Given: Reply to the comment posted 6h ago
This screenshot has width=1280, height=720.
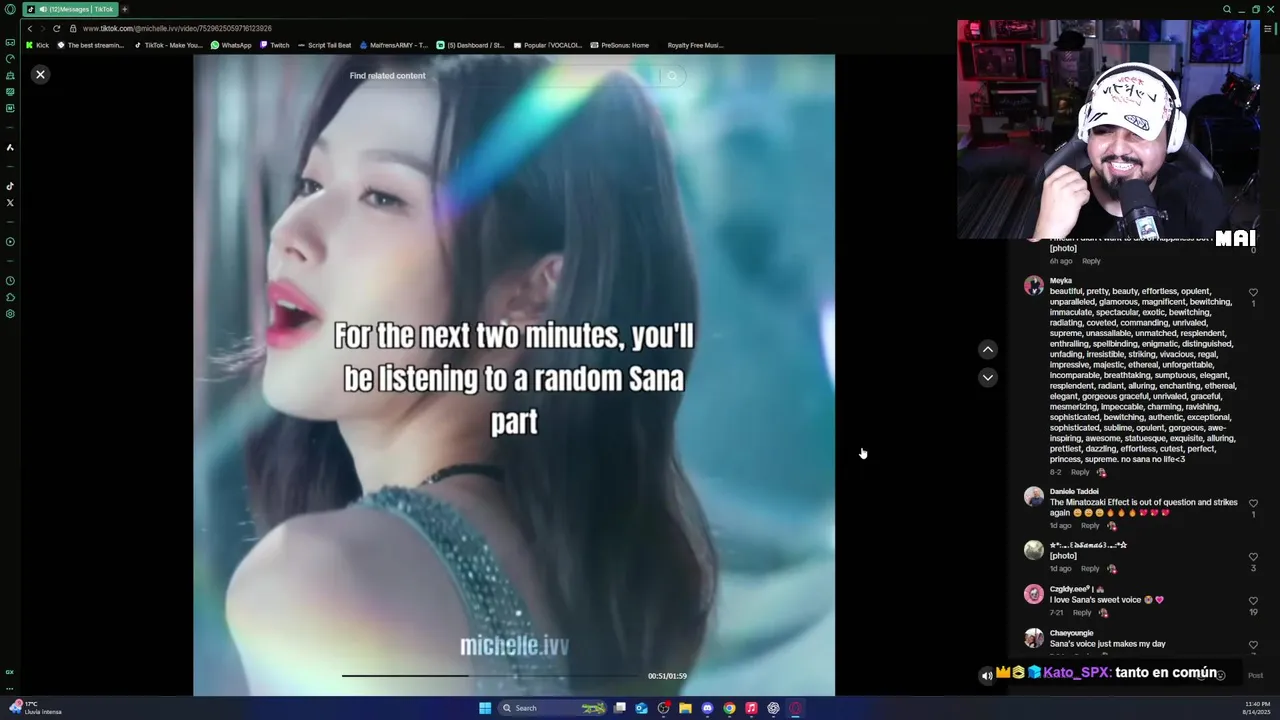Looking at the screenshot, I should 1091,261.
